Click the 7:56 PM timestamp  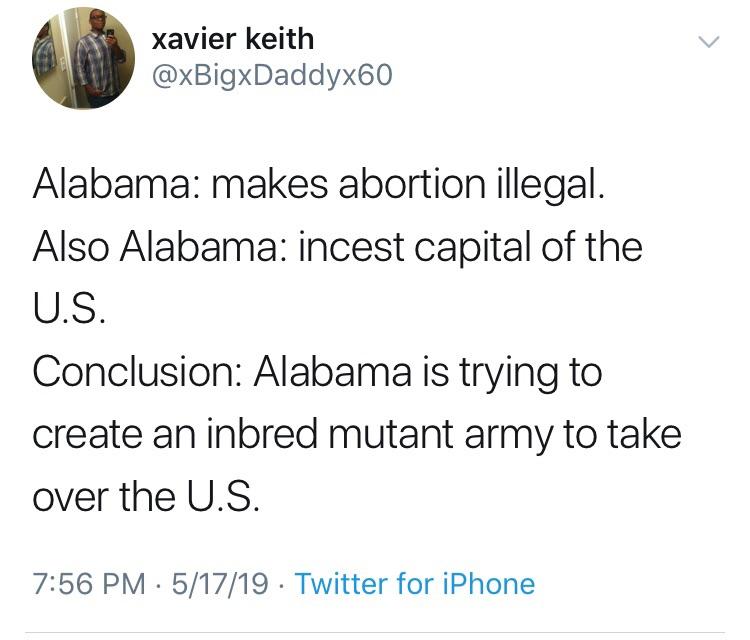coord(89,583)
